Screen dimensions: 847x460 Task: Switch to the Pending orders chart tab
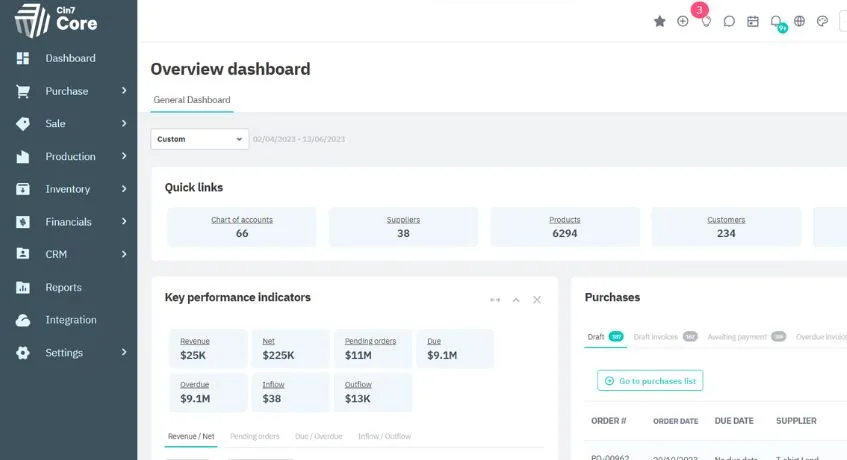[254, 436]
